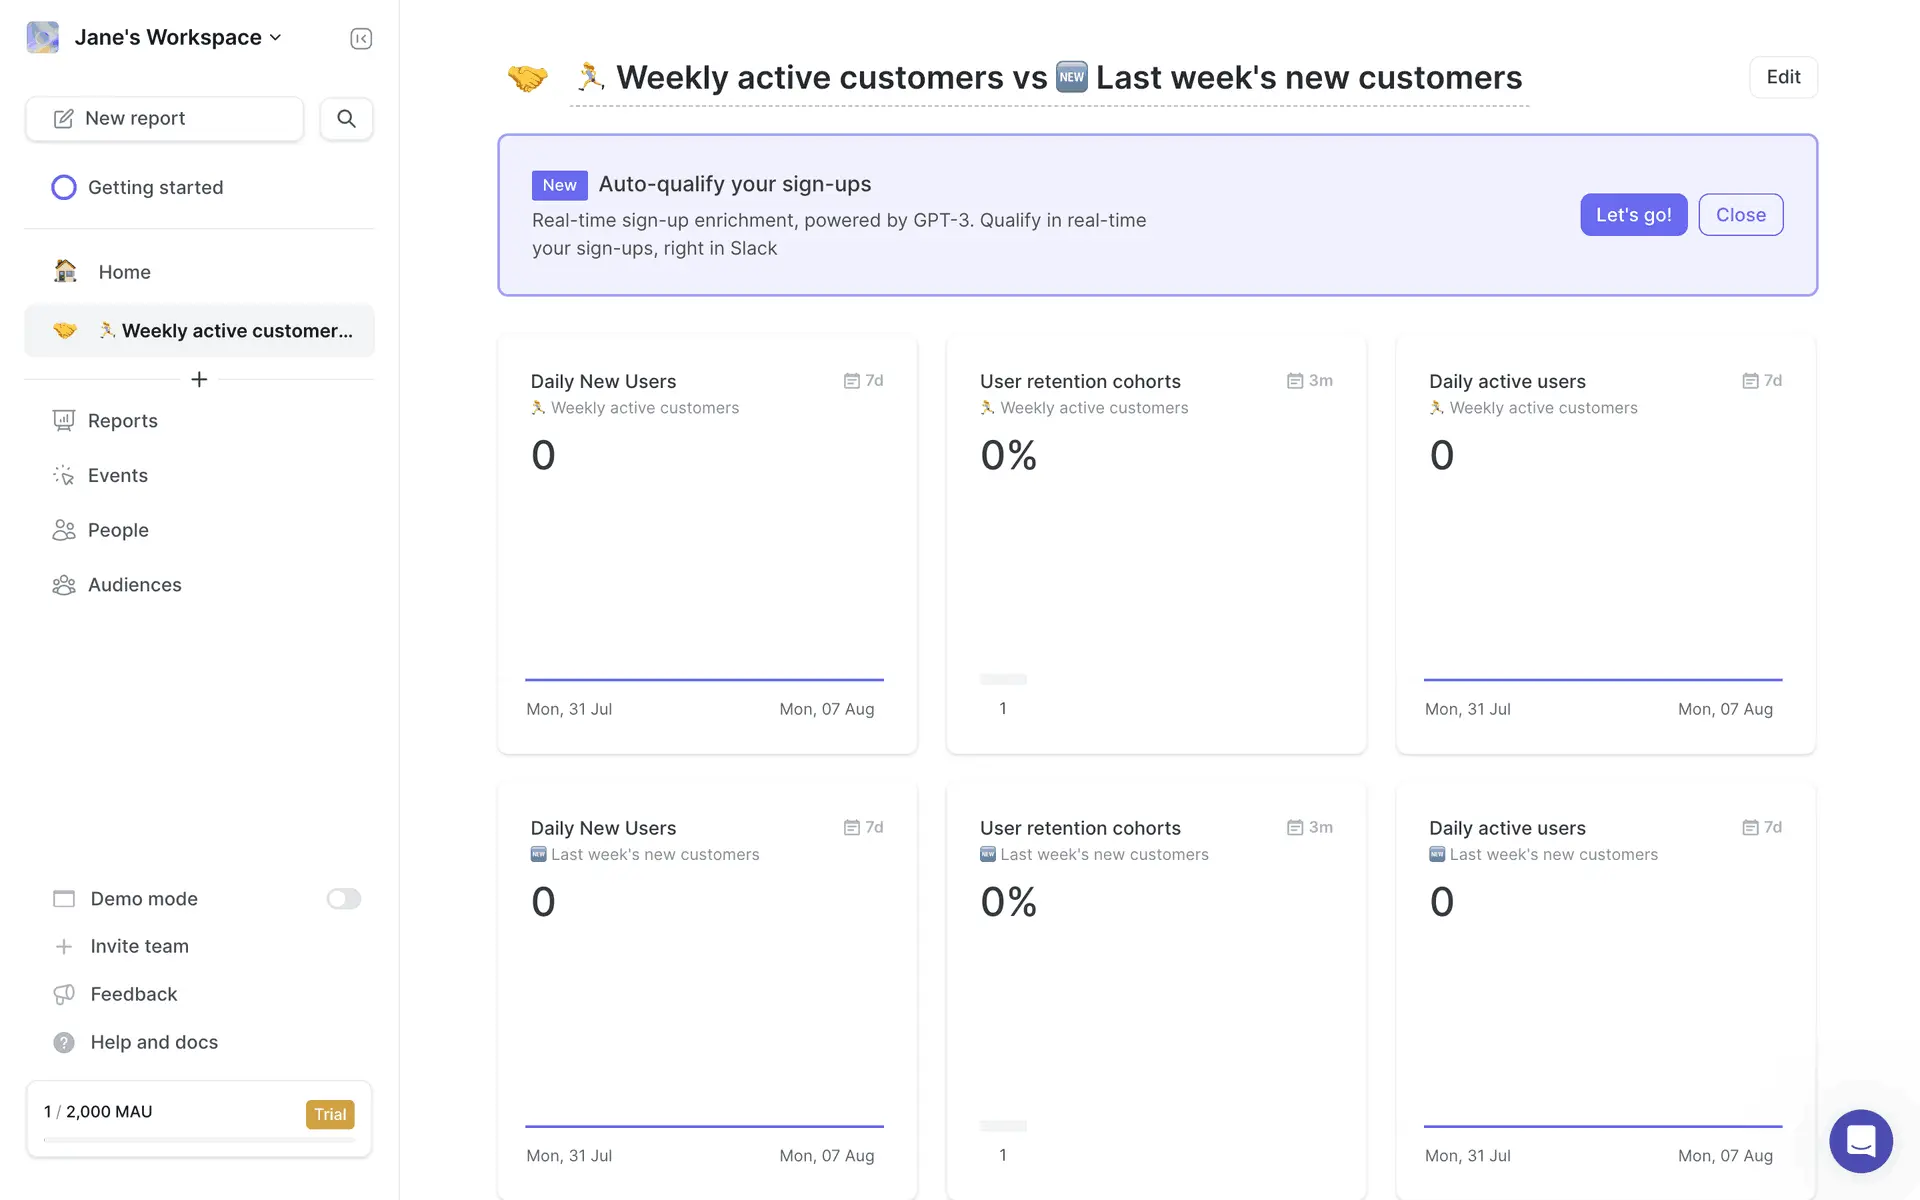Click the search magnifier icon
The height and width of the screenshot is (1200, 1920).
[x=346, y=119]
